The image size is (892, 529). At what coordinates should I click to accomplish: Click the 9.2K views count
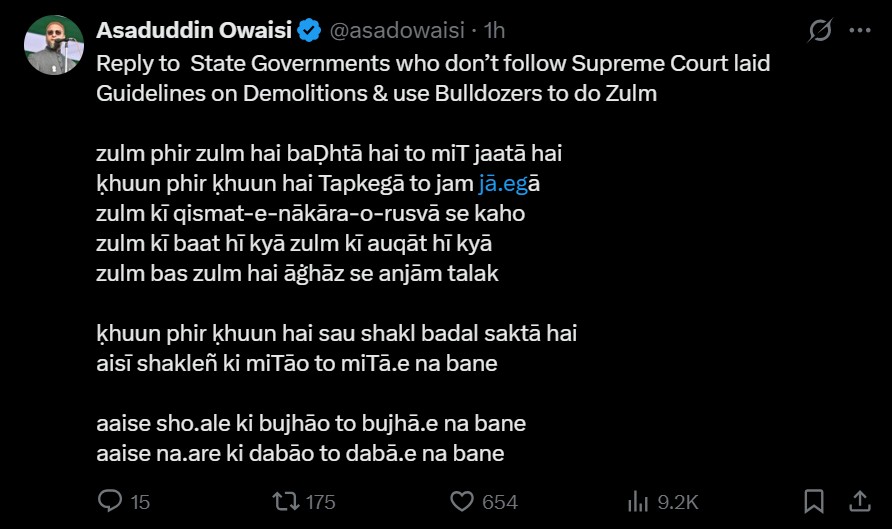[x=677, y=501]
